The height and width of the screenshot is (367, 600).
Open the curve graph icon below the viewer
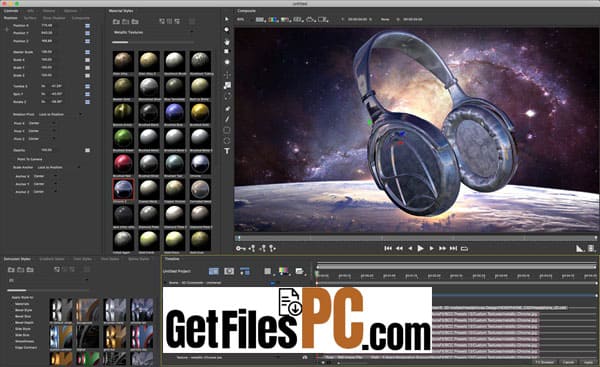(580, 249)
